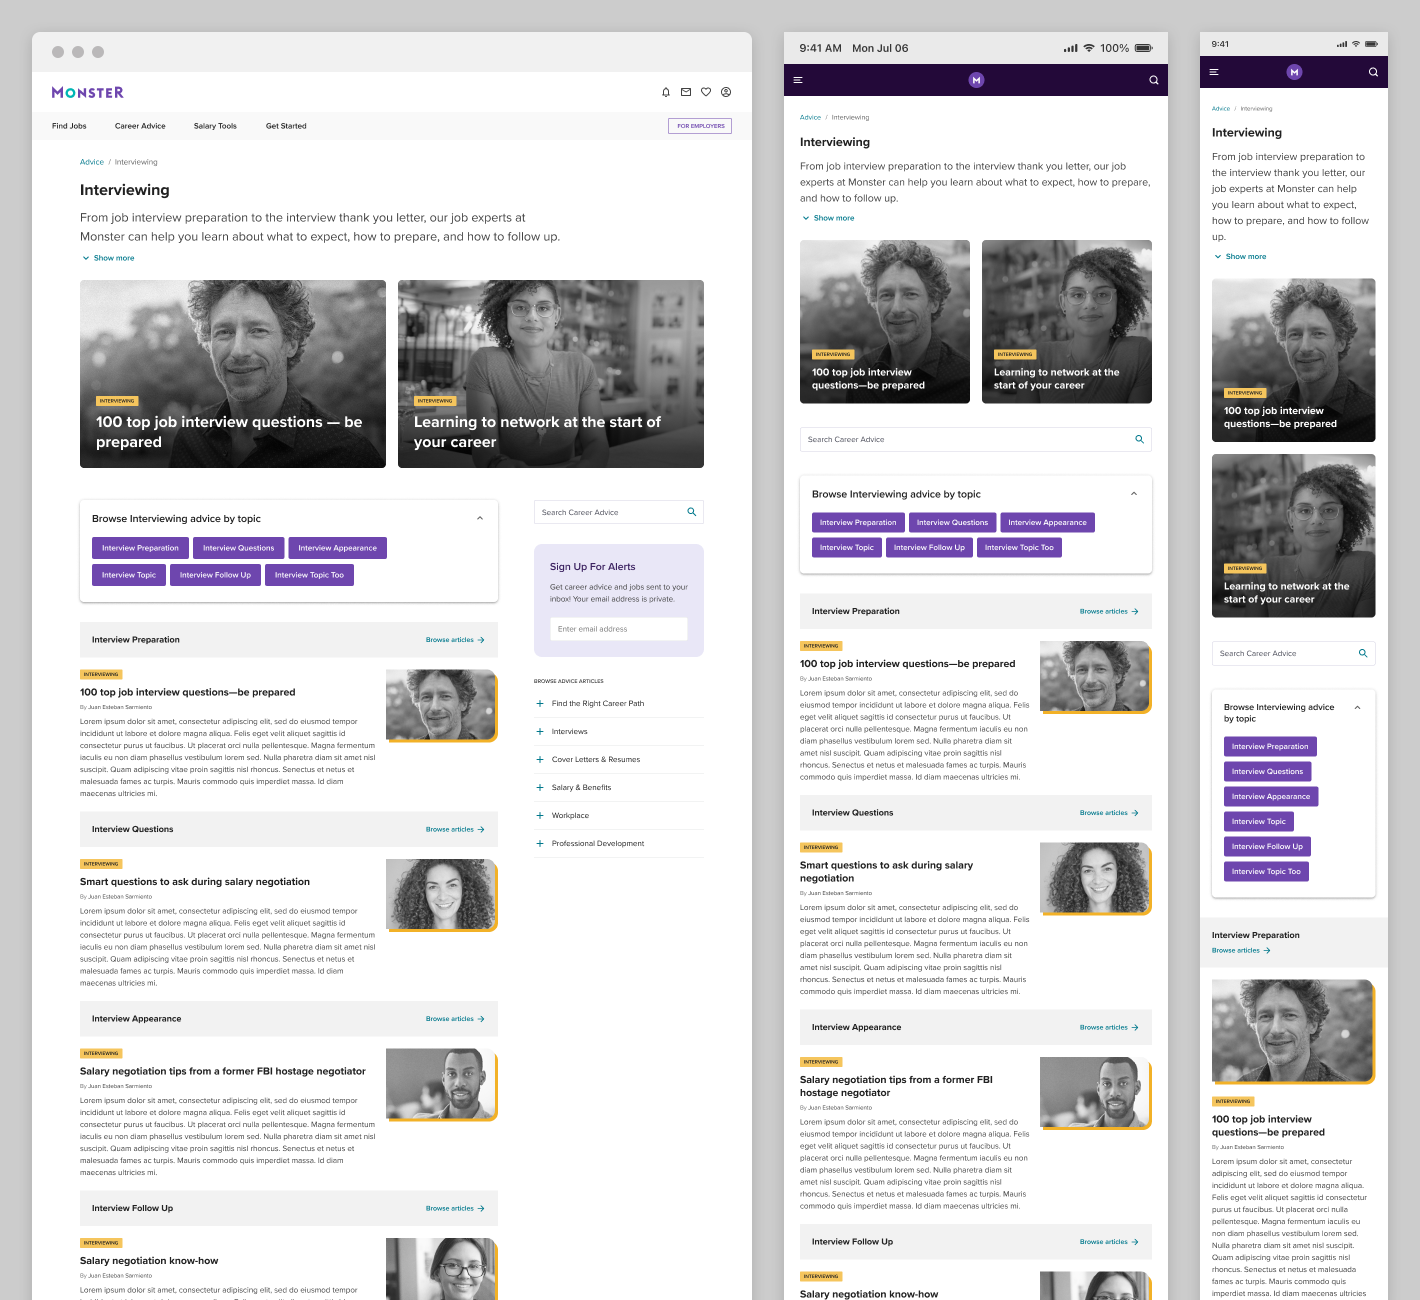Collapse desktop 'Browse Interviewing advice by topic' panel
Screen dimensions: 1420x1300
480,518
